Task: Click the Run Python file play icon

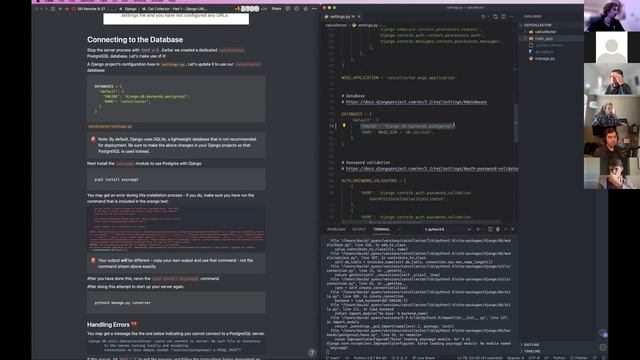Action: click(483, 17)
